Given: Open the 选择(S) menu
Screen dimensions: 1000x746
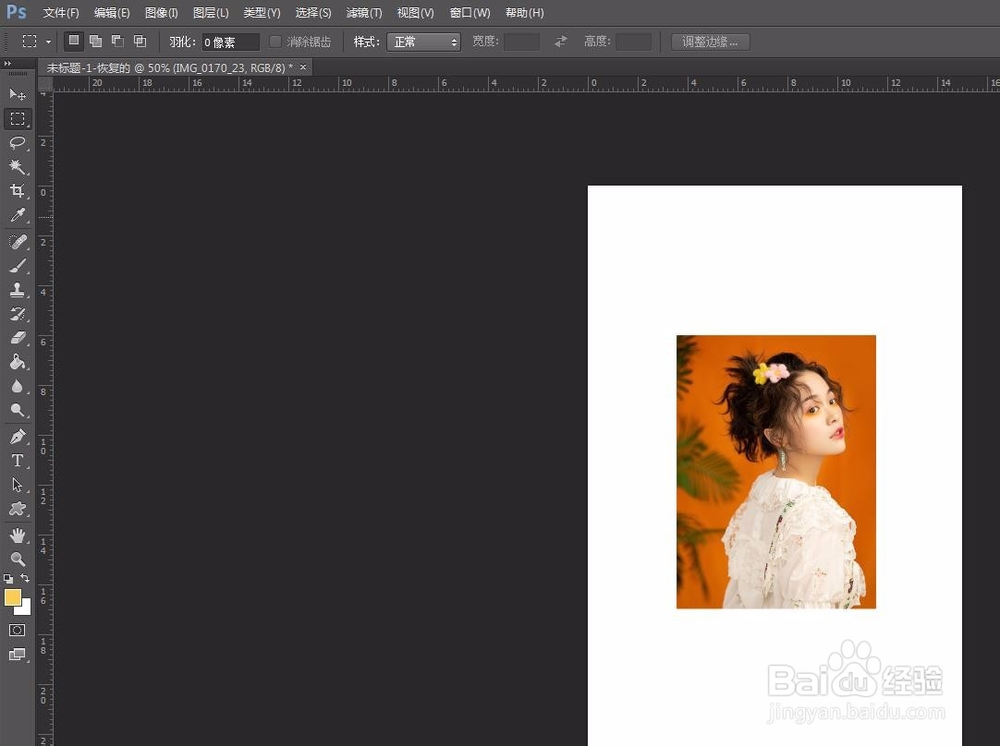Looking at the screenshot, I should tap(312, 13).
